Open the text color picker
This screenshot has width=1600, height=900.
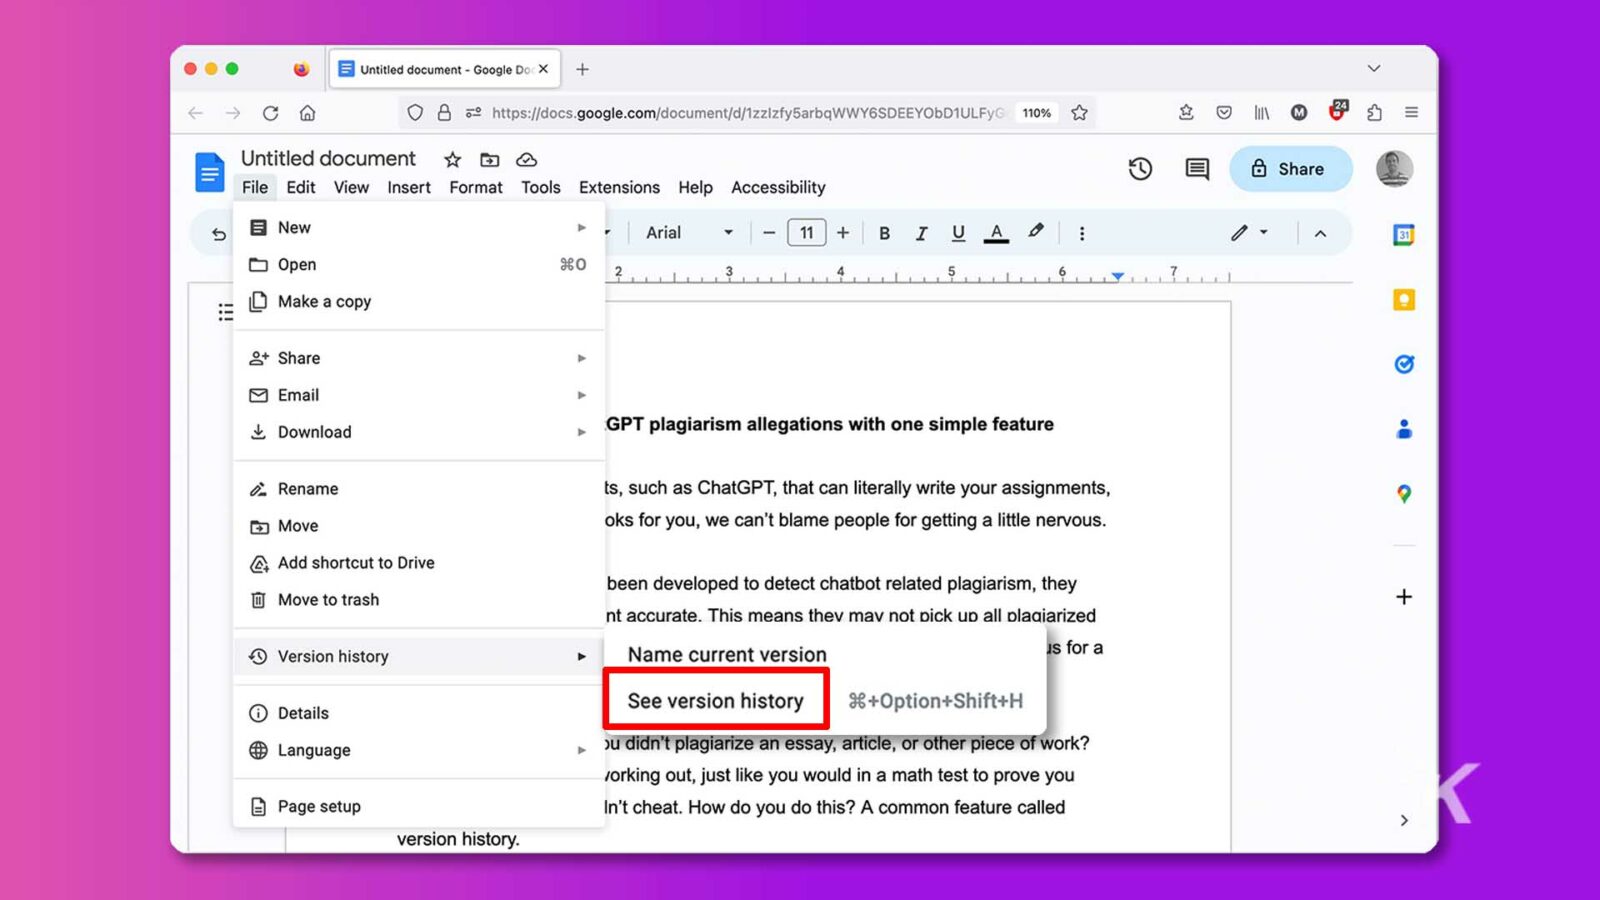tap(996, 233)
